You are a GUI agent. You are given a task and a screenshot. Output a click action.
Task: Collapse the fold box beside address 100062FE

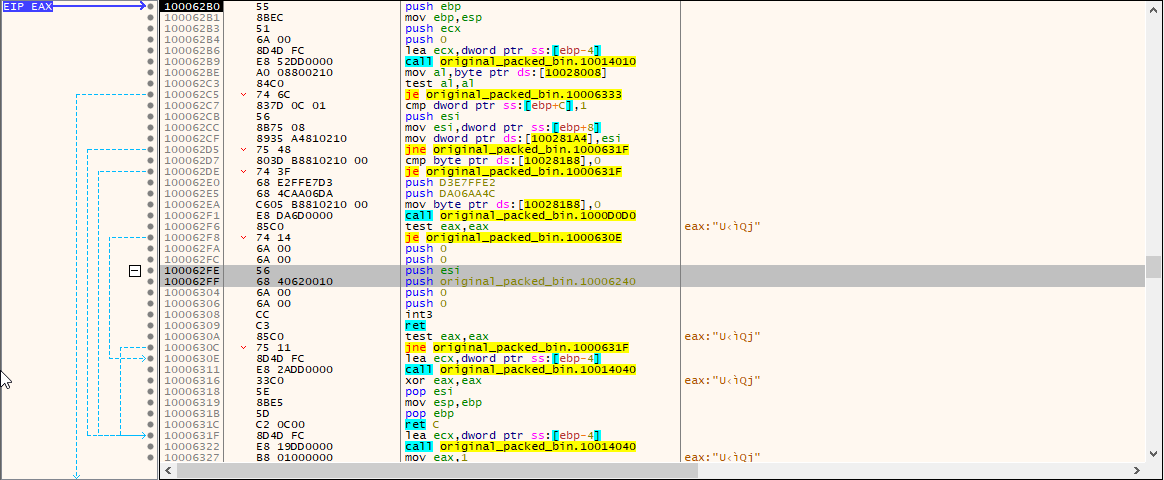(x=134, y=272)
